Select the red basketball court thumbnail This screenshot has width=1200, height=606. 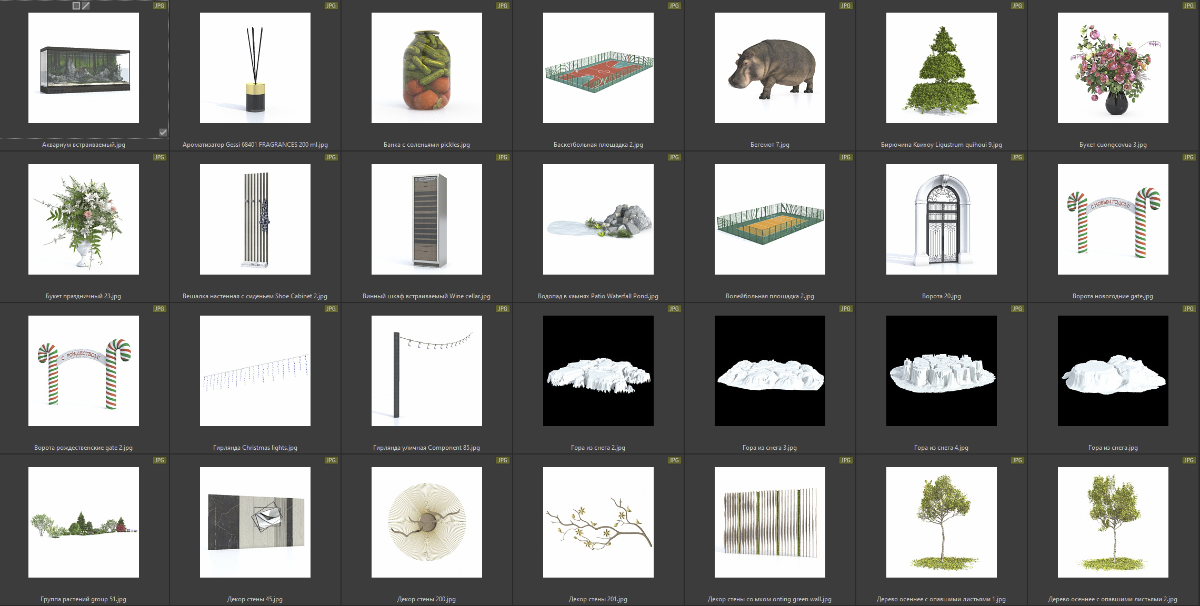pyautogui.click(x=598, y=68)
